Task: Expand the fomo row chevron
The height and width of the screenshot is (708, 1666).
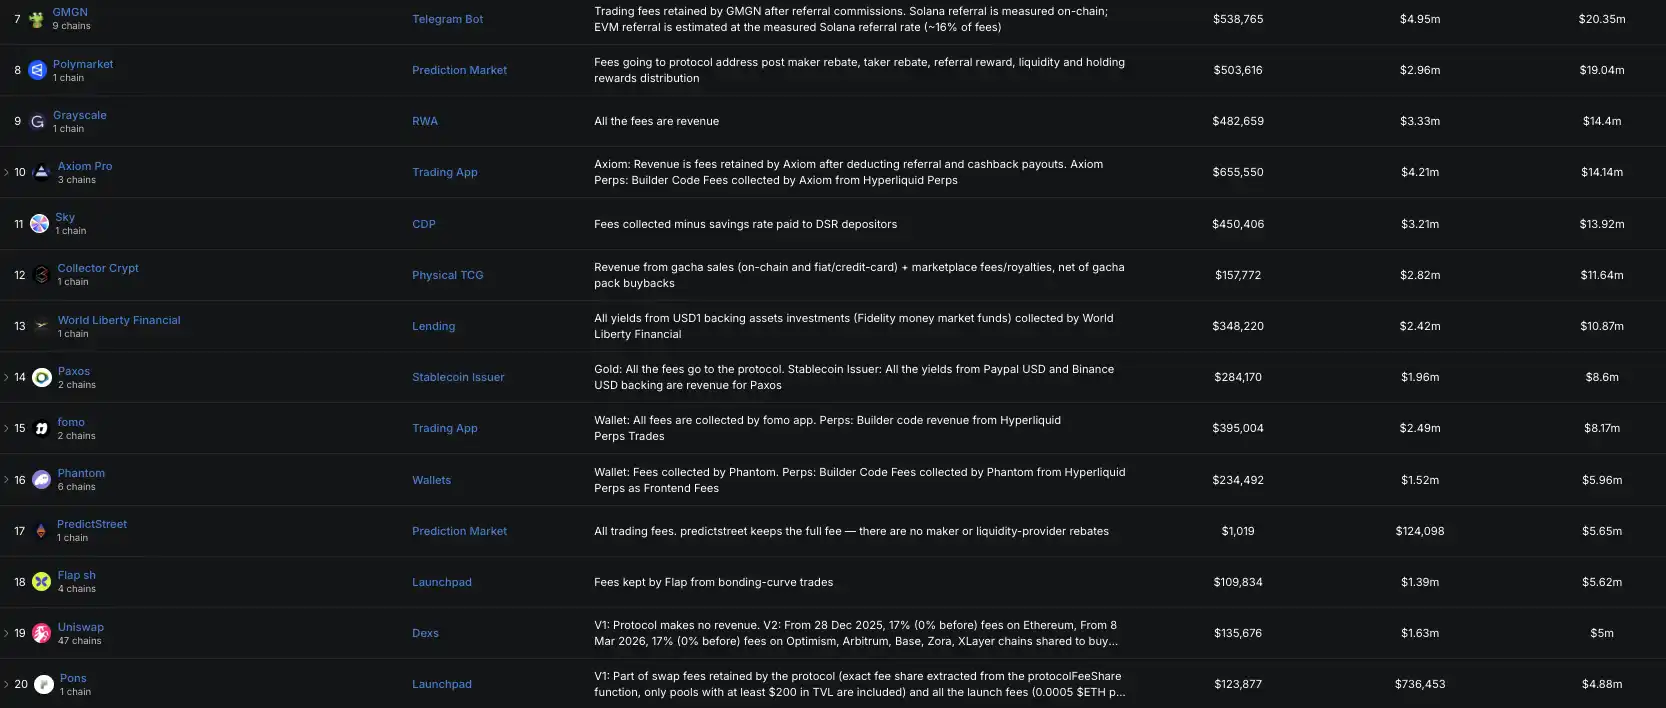Action: pyautogui.click(x=6, y=428)
